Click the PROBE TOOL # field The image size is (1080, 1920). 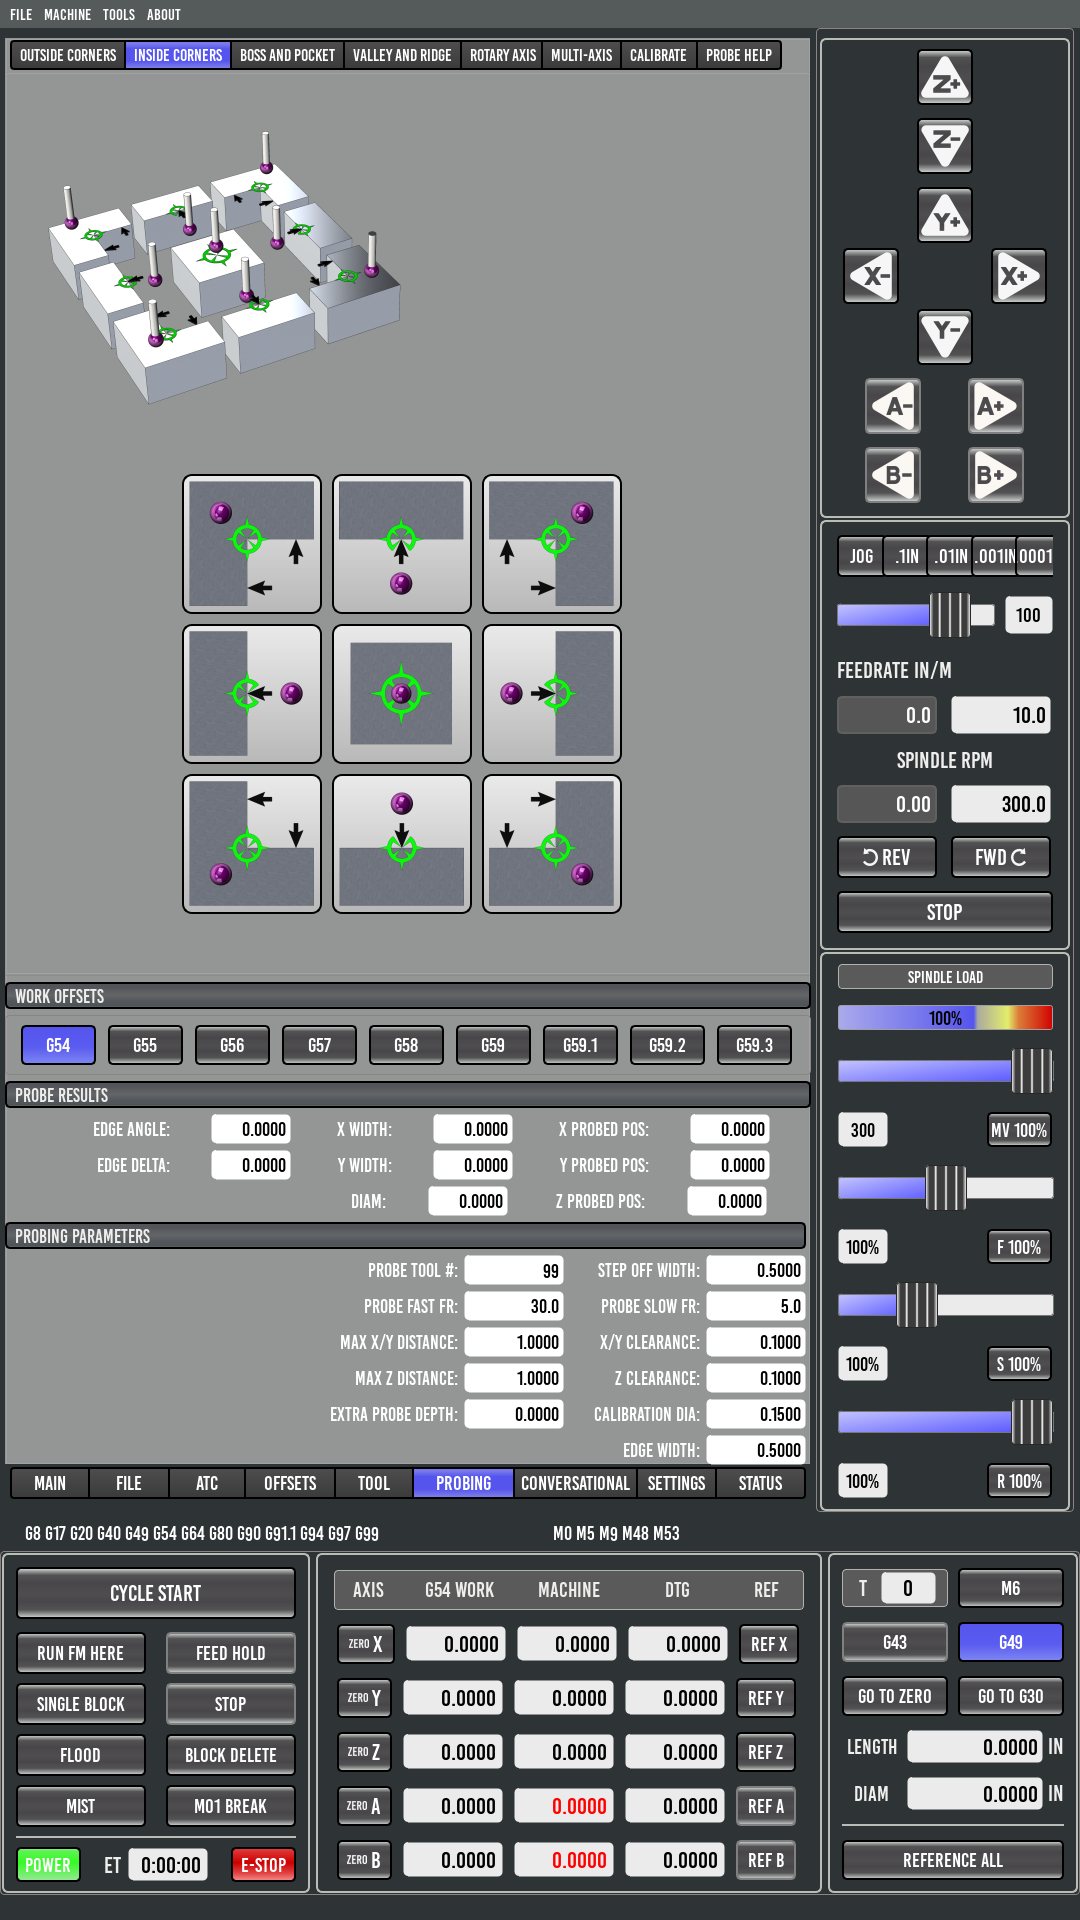coord(514,1270)
